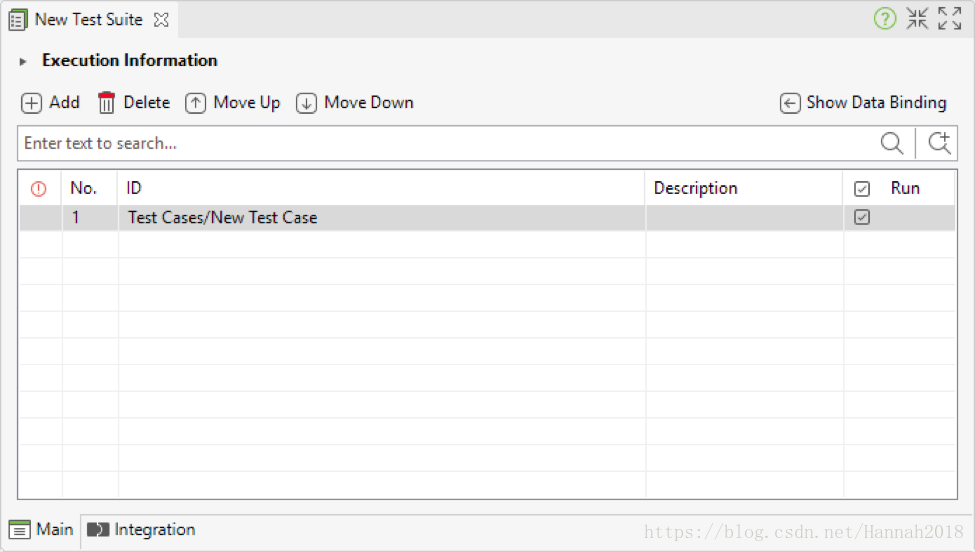The image size is (975, 552).
Task: Click the Move Down arrow icon
Action: tap(306, 103)
